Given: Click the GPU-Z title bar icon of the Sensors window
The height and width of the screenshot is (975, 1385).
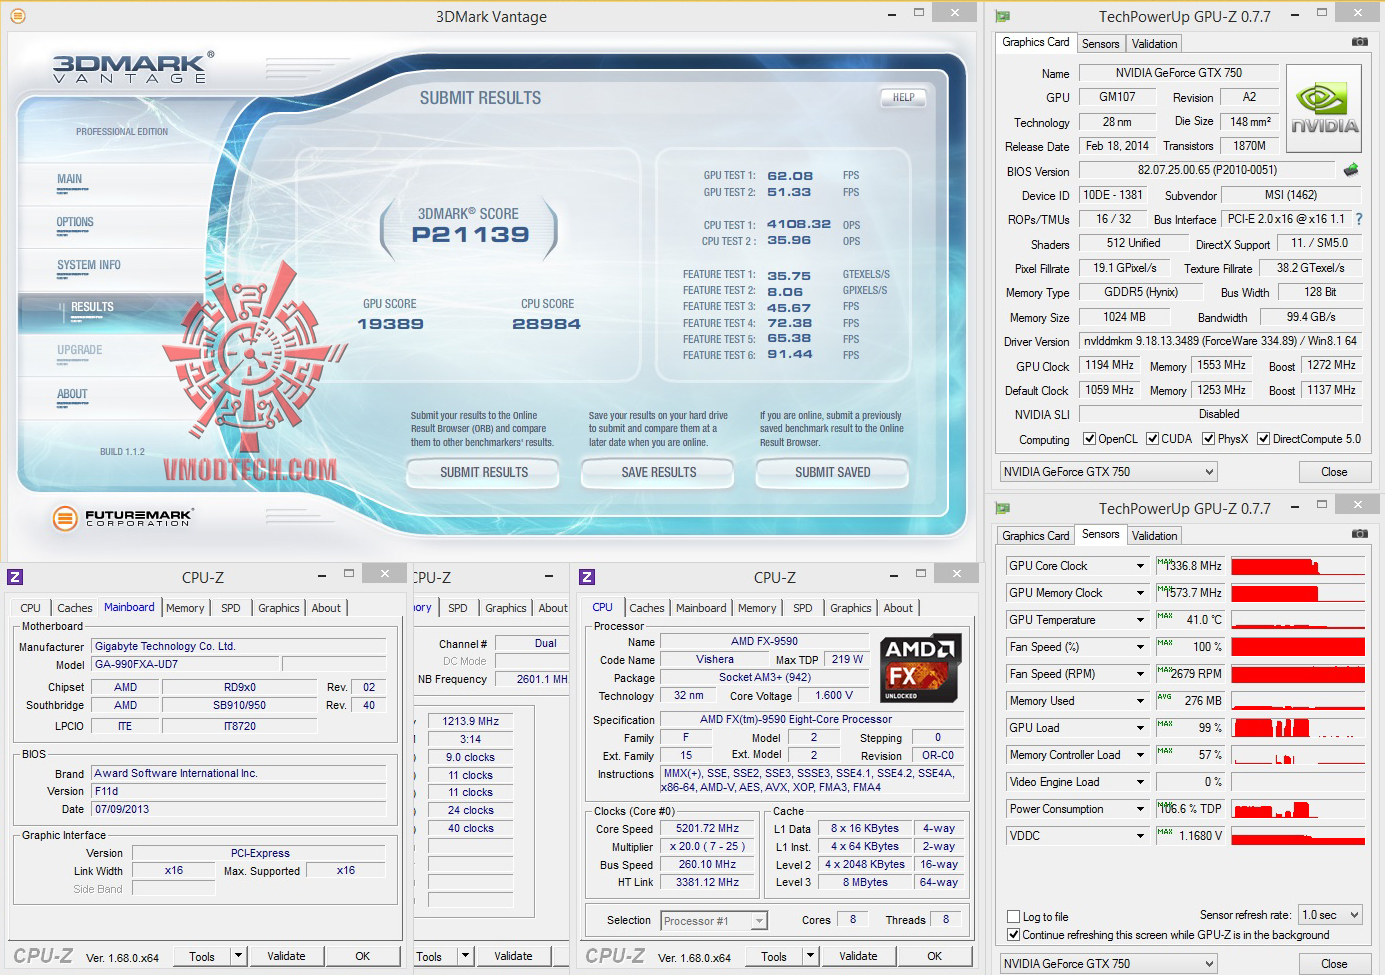Looking at the screenshot, I should pyautogui.click(x=1003, y=508).
